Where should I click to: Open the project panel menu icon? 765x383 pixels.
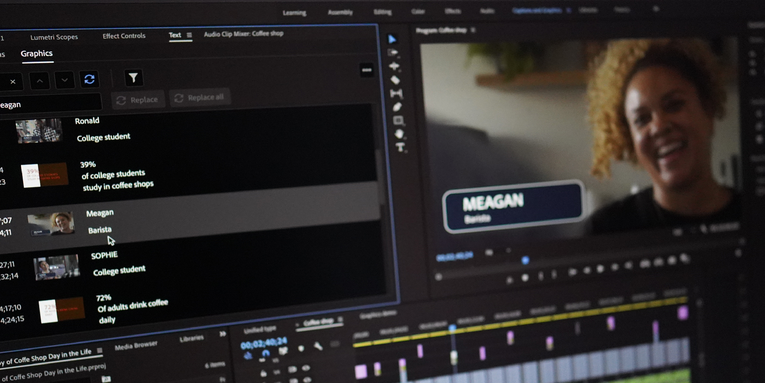point(100,350)
